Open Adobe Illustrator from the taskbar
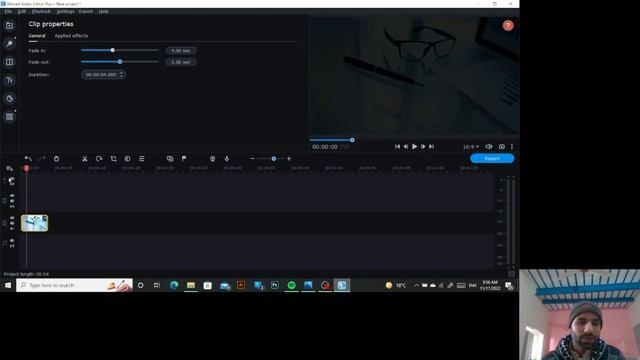640x360 pixels. tap(241, 285)
